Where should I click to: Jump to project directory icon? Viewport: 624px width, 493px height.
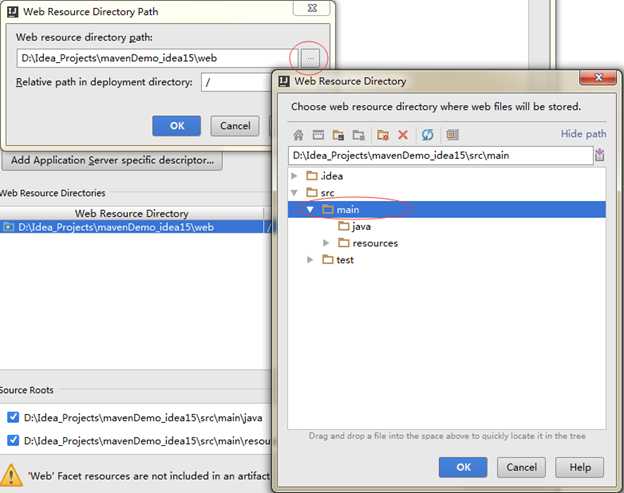pos(338,135)
